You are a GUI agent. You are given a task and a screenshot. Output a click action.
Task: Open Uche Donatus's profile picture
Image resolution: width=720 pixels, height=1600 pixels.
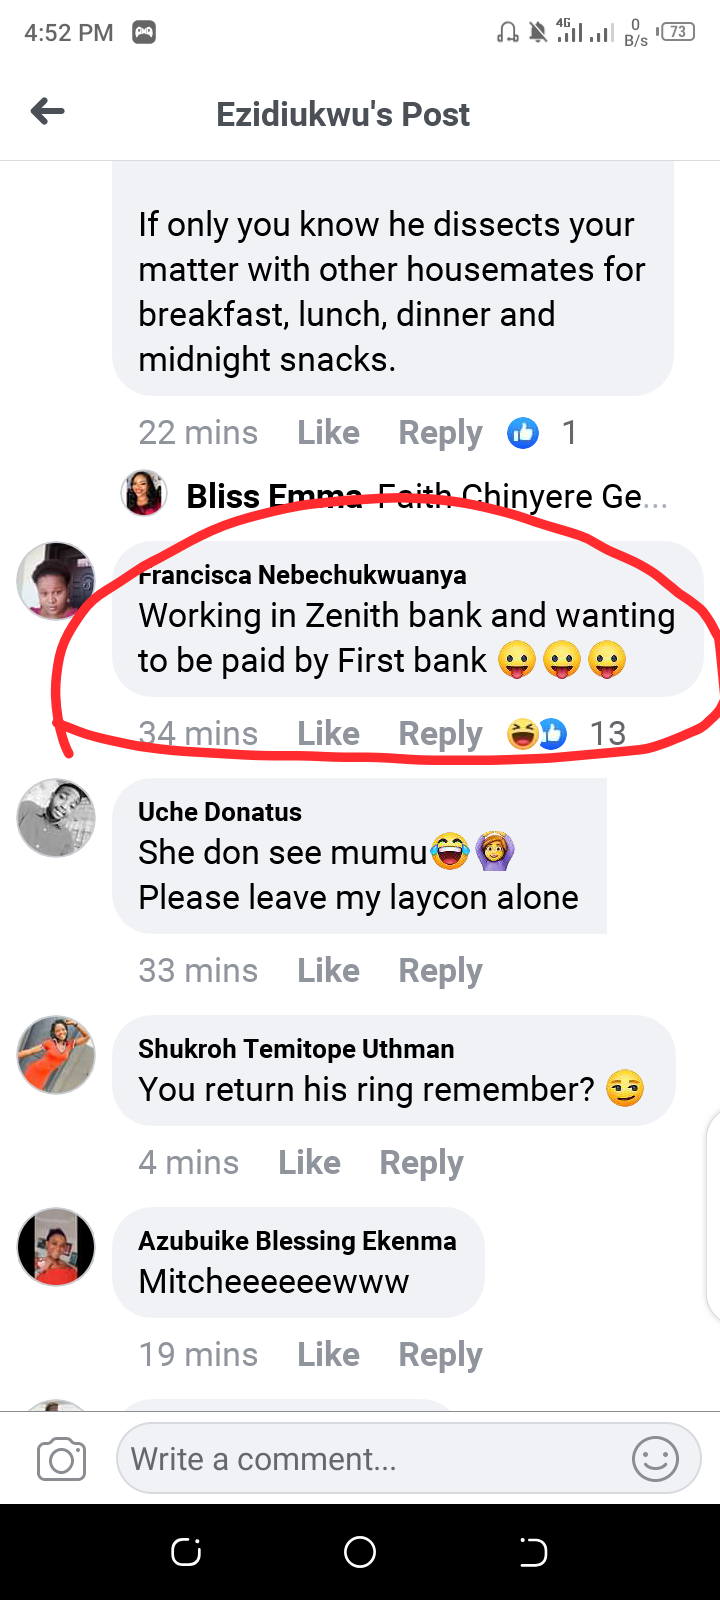(x=55, y=818)
